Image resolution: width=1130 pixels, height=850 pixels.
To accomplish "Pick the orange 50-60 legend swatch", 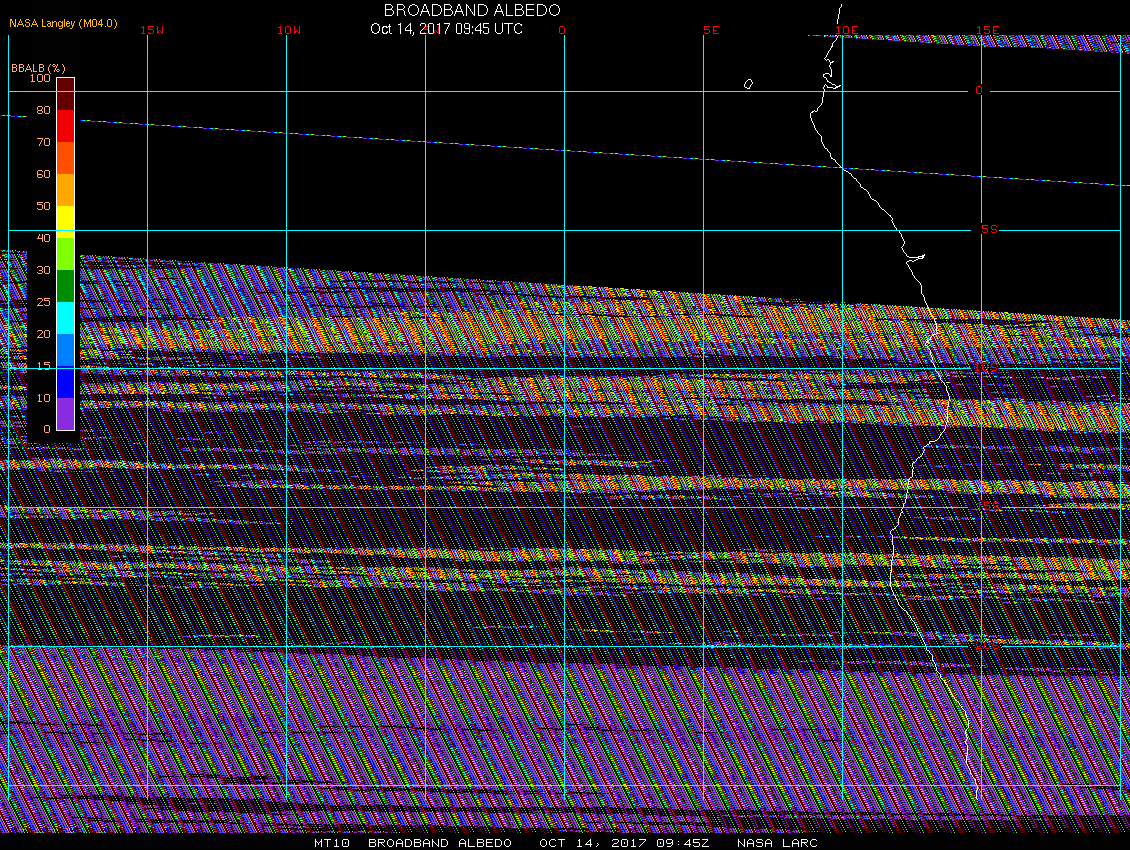I will pyautogui.click(x=66, y=190).
